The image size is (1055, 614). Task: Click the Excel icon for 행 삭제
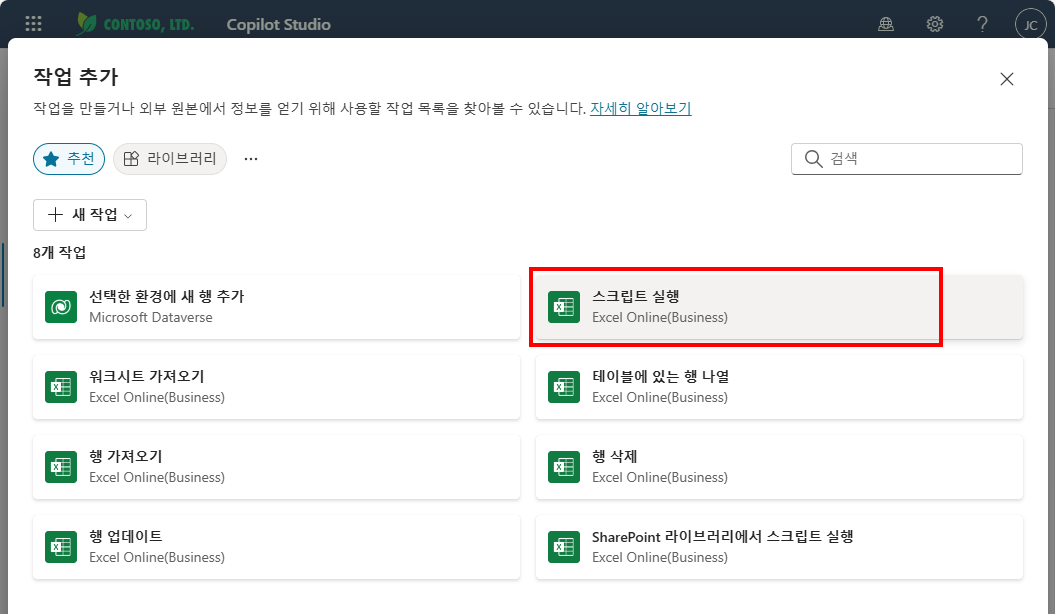click(x=564, y=467)
